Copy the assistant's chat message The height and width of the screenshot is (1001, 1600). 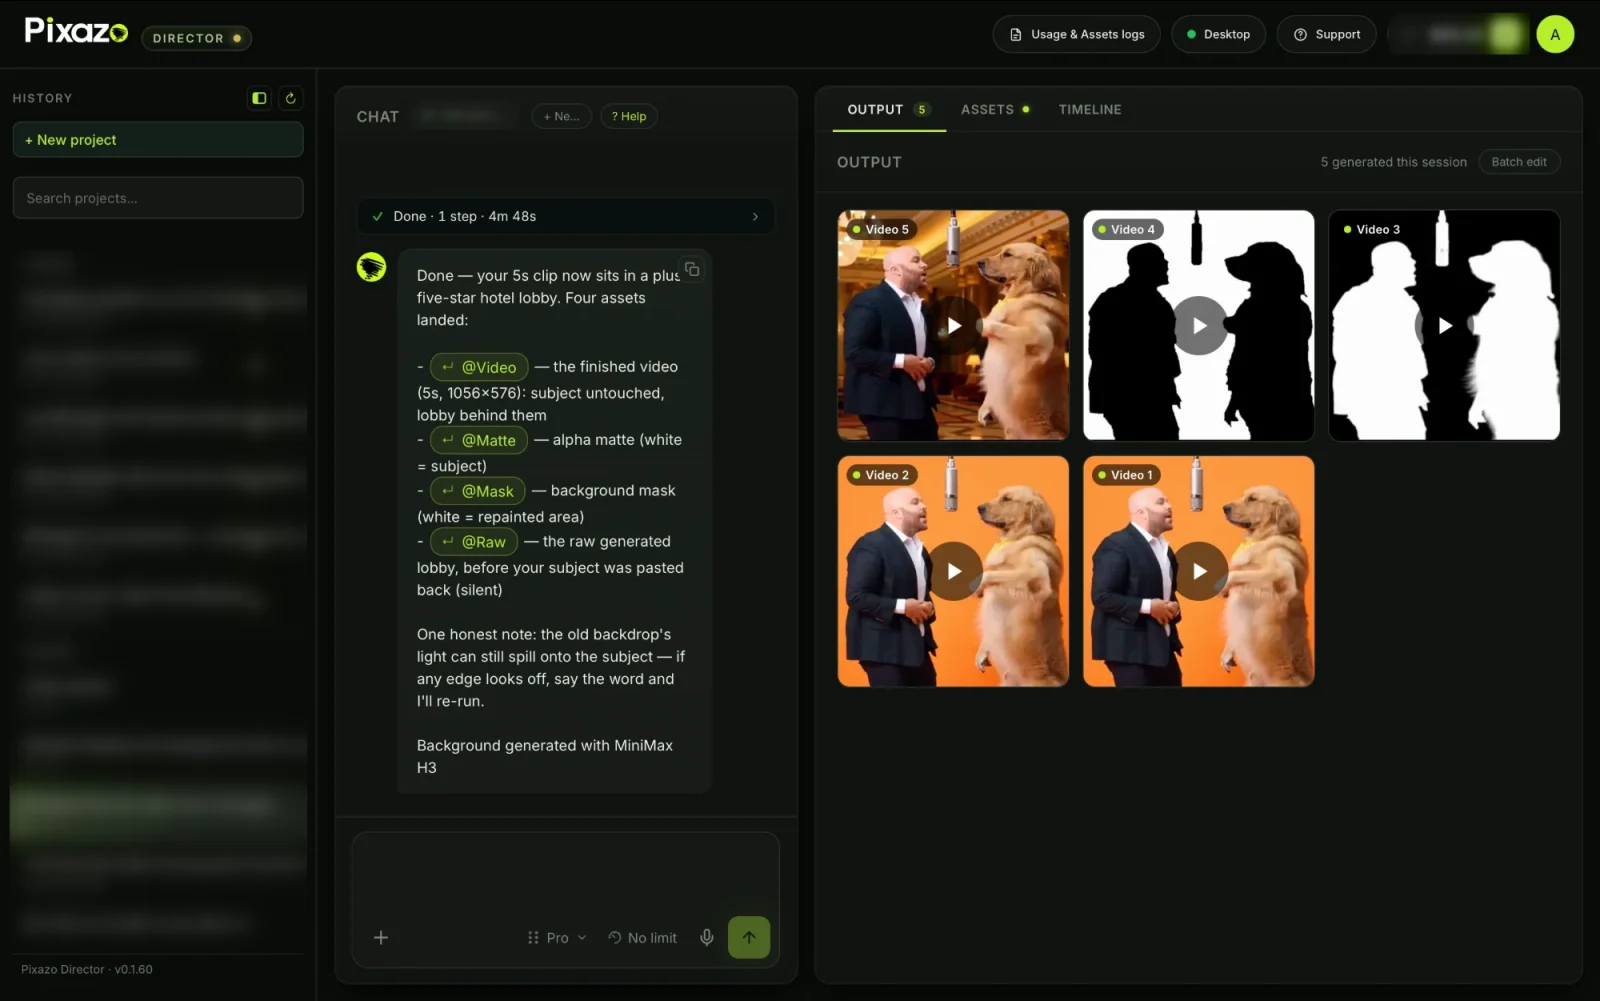tap(692, 269)
